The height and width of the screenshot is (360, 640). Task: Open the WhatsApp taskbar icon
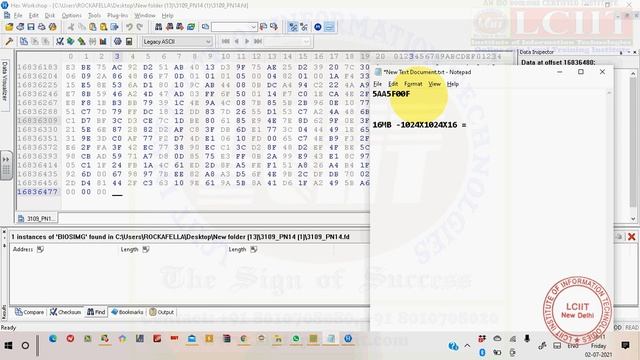(296, 338)
